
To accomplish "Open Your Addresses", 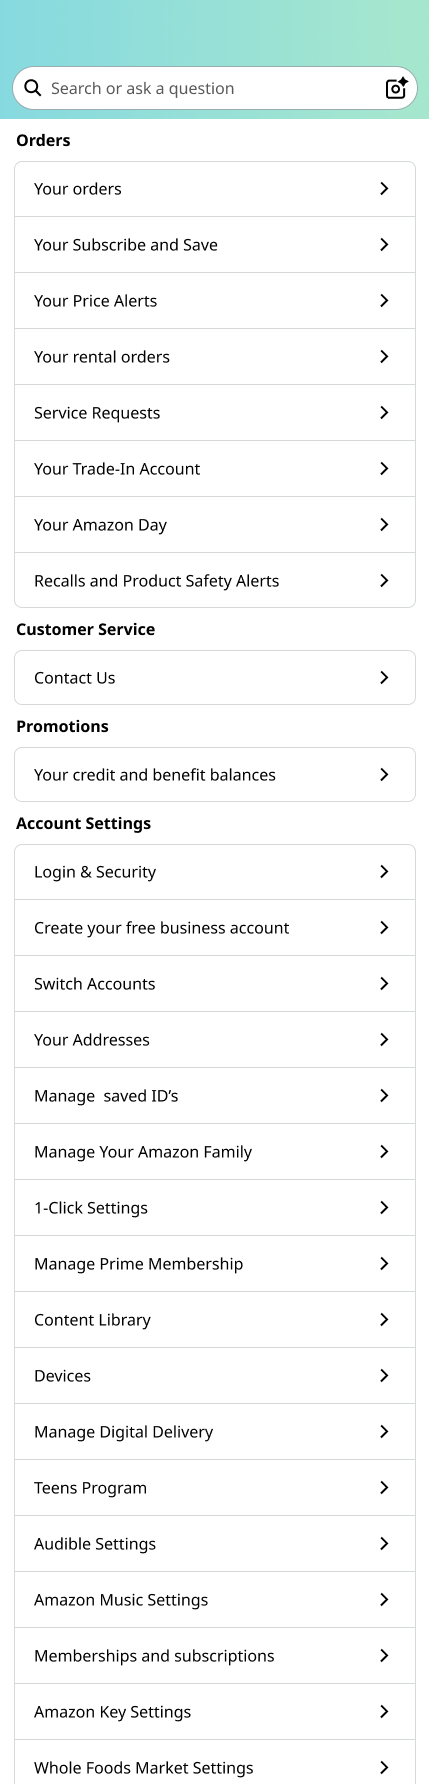I will coord(215,1040).
